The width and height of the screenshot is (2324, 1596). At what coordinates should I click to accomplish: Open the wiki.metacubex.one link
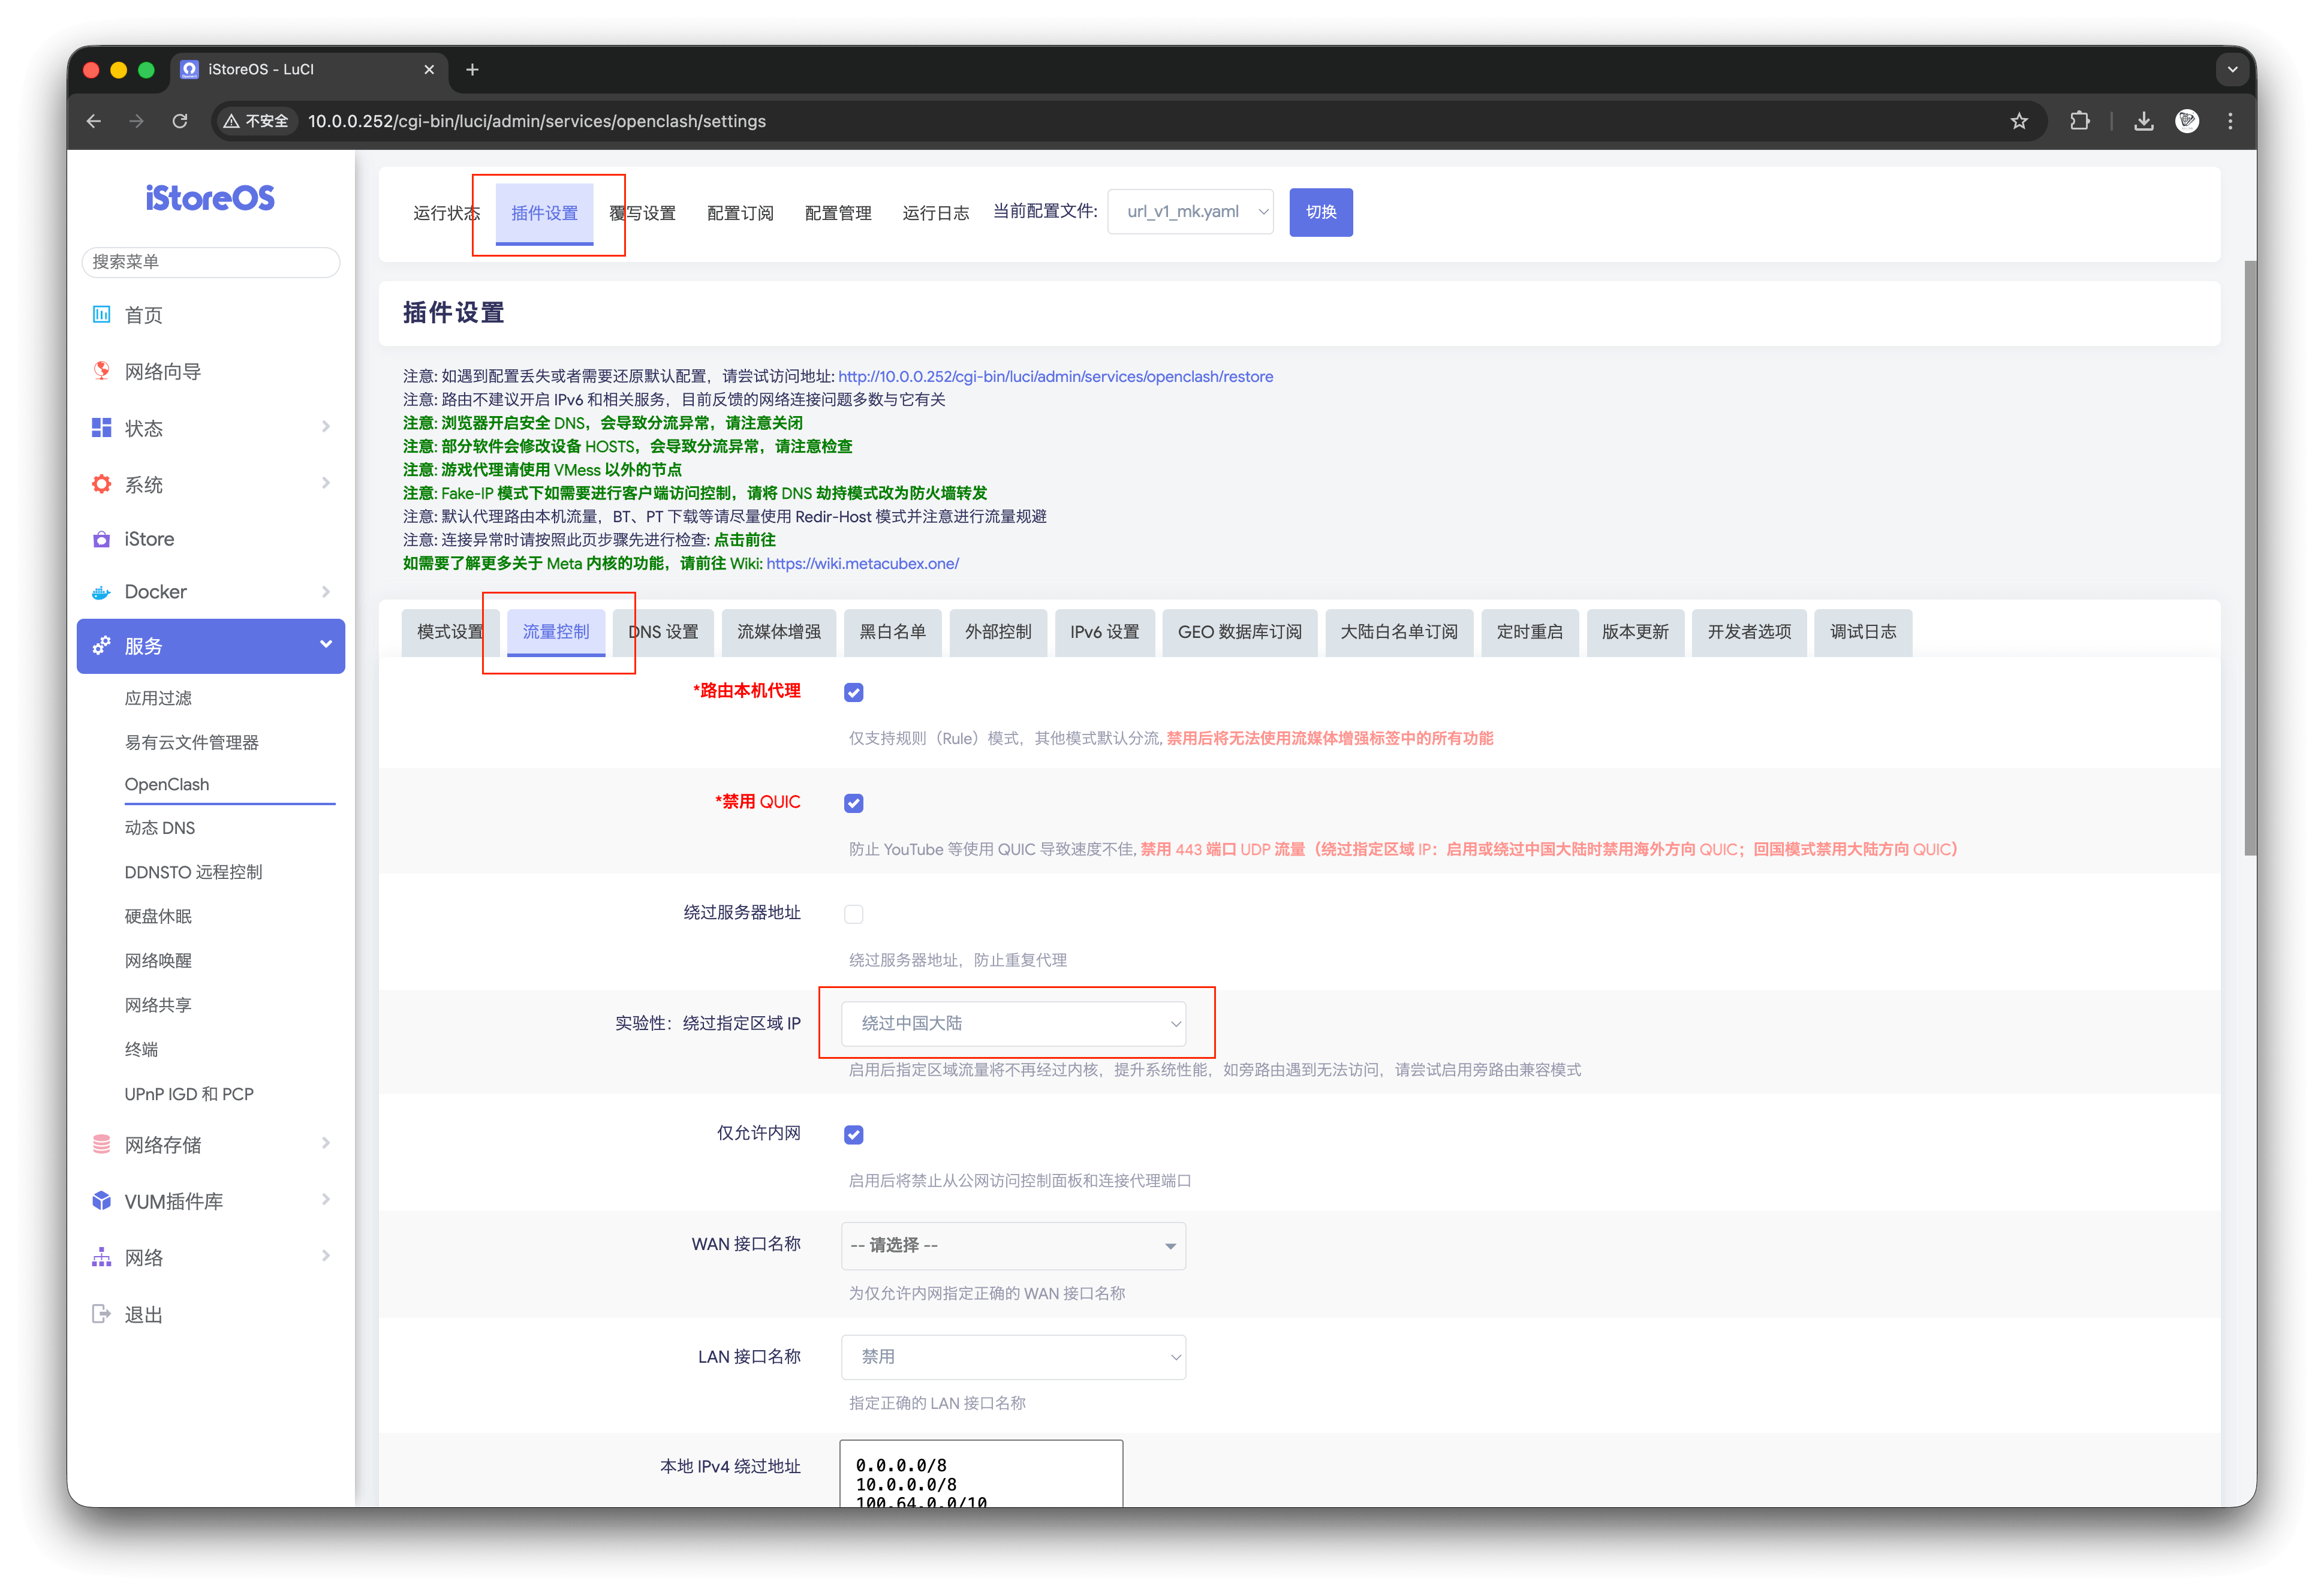(862, 564)
